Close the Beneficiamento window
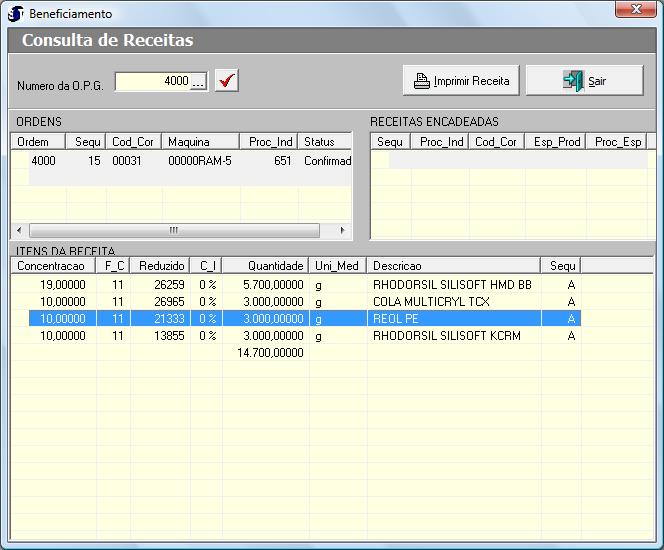This screenshot has width=664, height=550. 635,13
